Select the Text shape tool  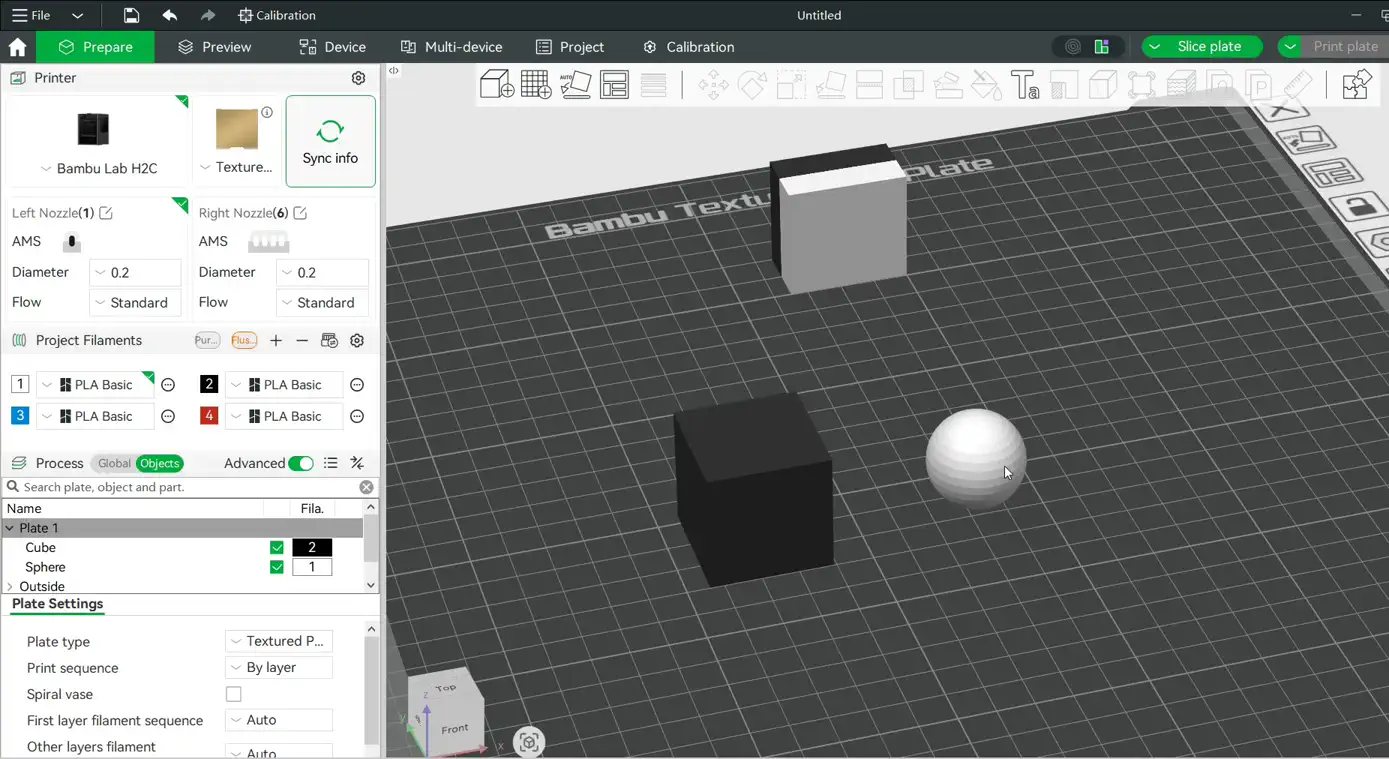[1025, 85]
